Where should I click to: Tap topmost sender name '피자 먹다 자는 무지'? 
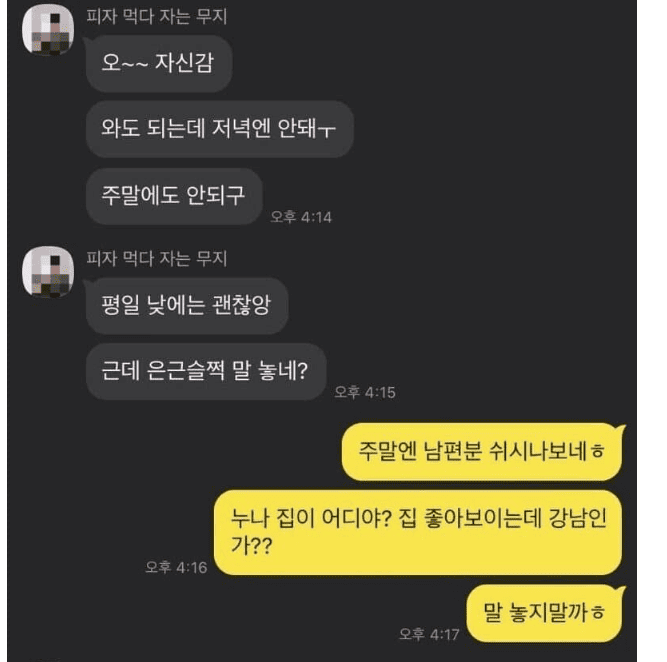[157, 16]
